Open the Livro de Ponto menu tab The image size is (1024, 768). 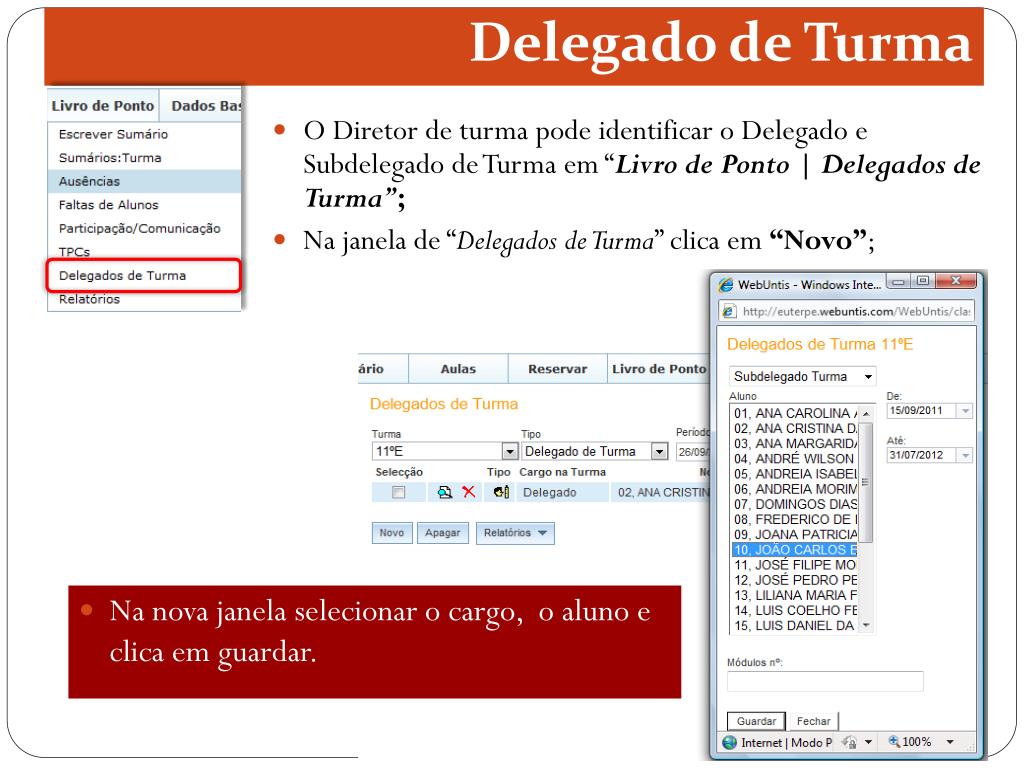pyautogui.click(x=103, y=106)
